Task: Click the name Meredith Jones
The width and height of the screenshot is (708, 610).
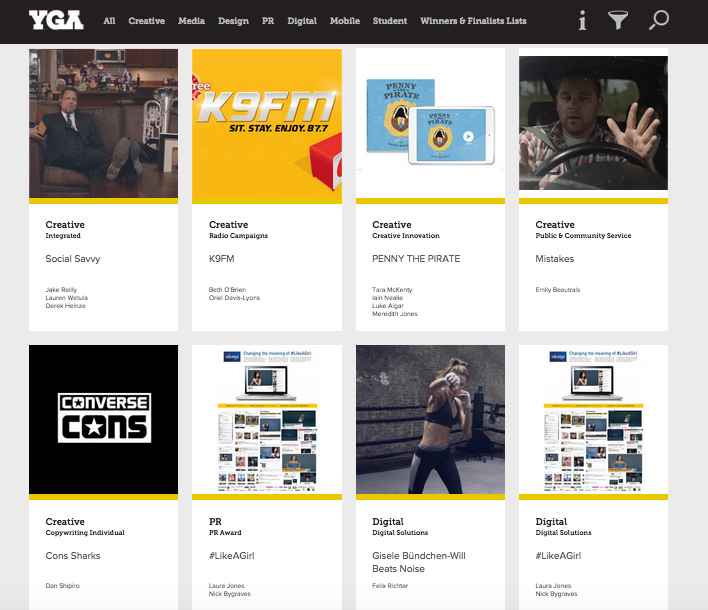Action: point(394,314)
